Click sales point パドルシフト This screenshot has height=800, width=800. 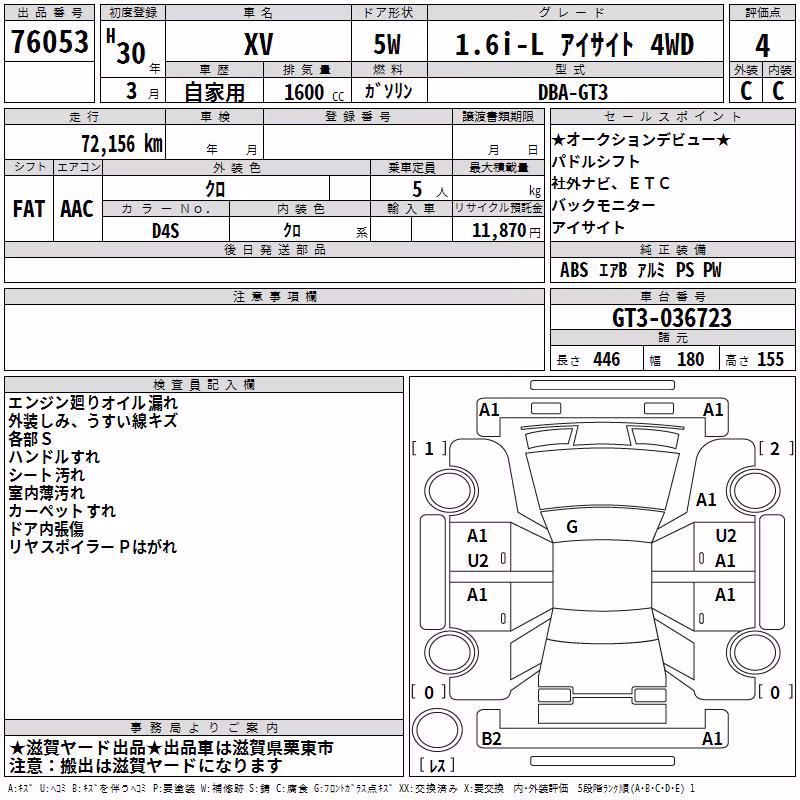click(595, 161)
